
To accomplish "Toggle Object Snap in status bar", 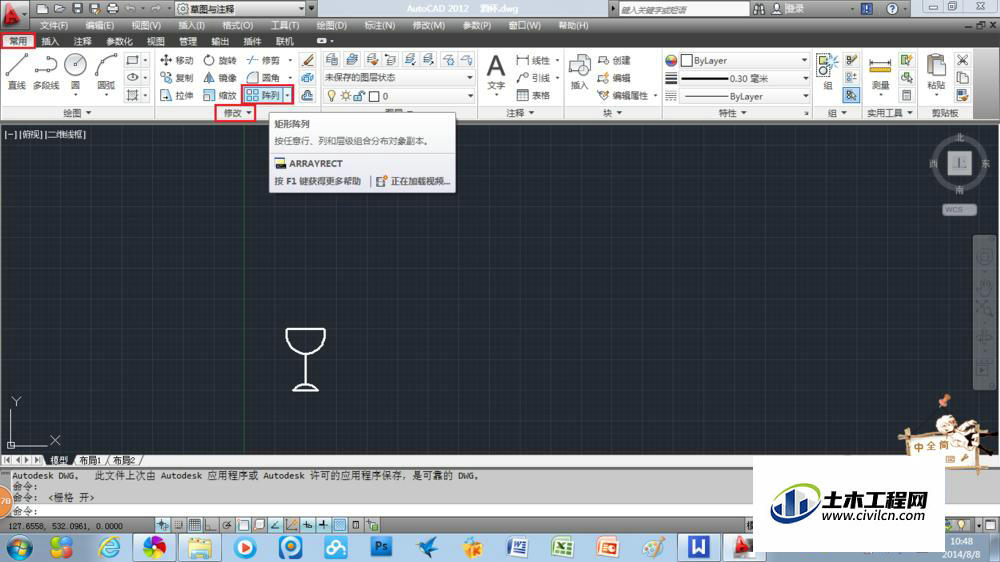I will [x=243, y=525].
